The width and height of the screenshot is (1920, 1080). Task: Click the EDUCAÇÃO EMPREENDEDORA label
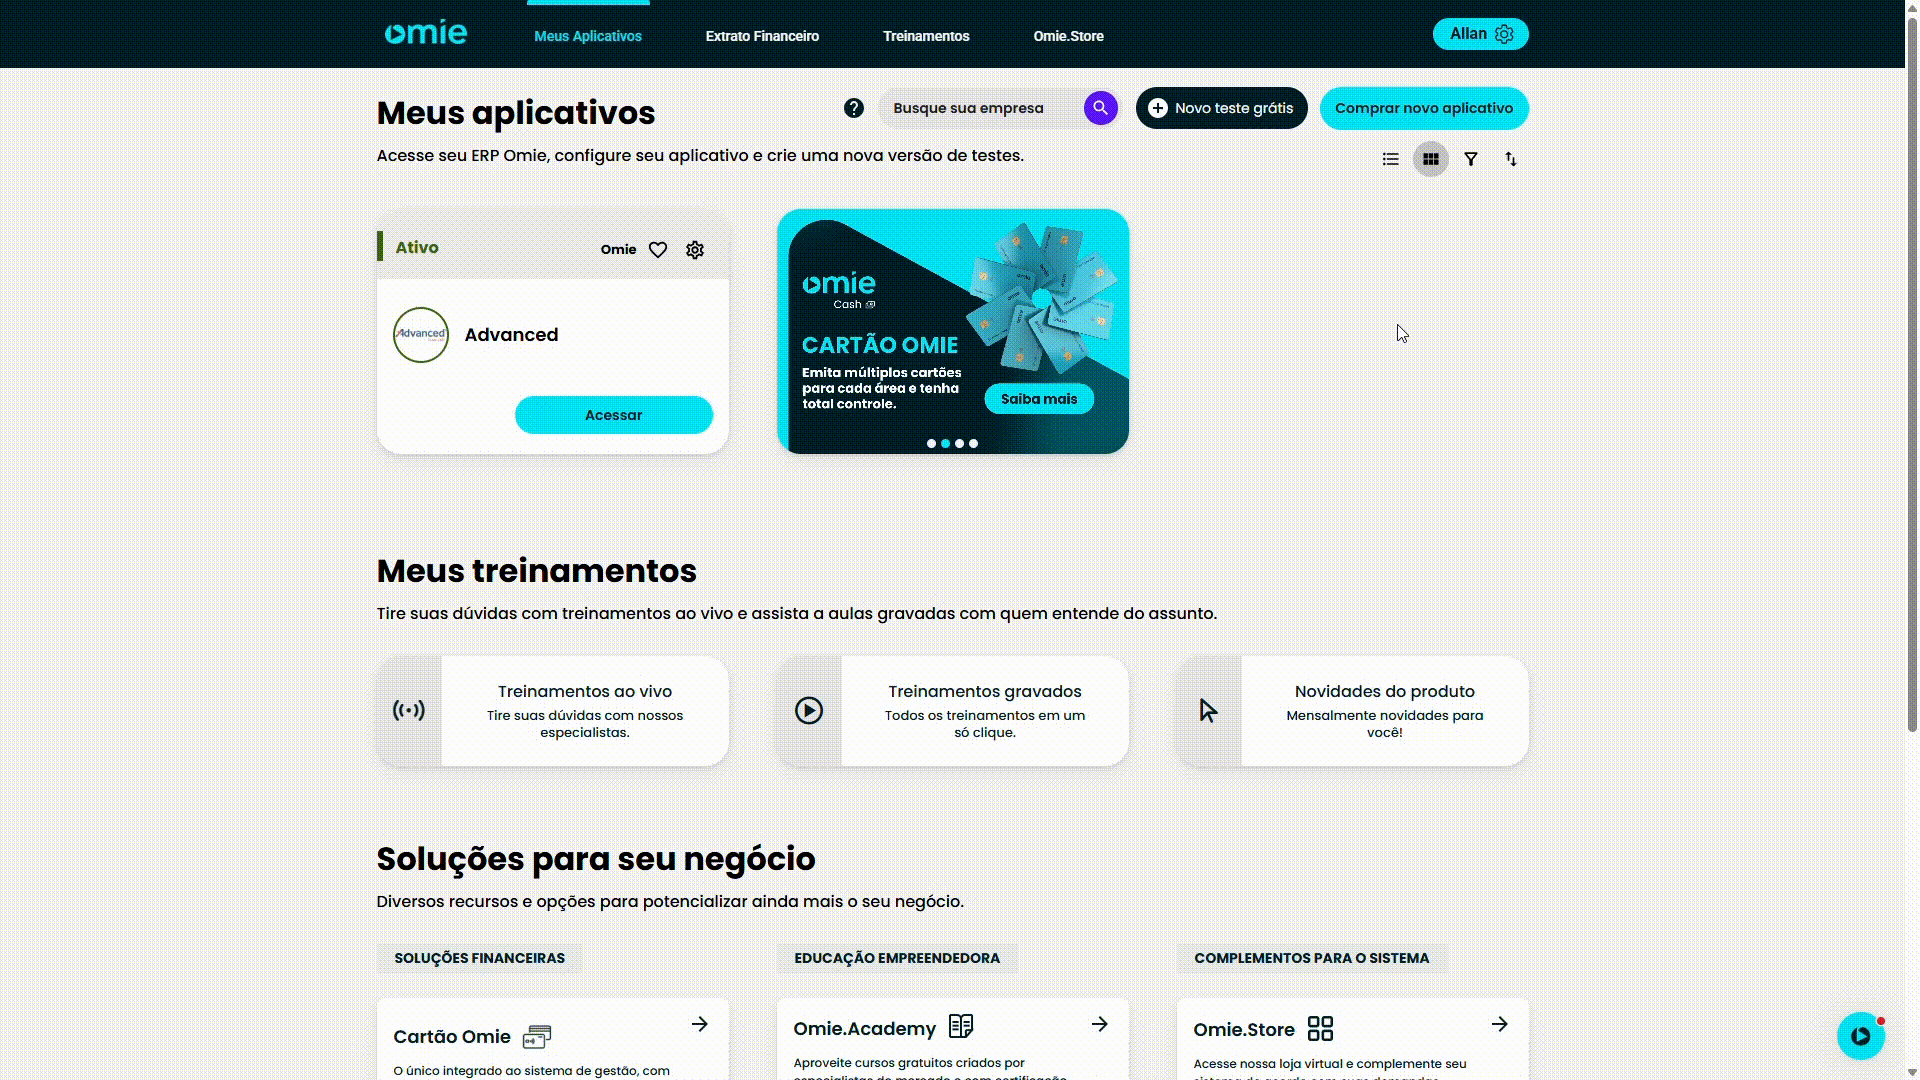pyautogui.click(x=897, y=958)
